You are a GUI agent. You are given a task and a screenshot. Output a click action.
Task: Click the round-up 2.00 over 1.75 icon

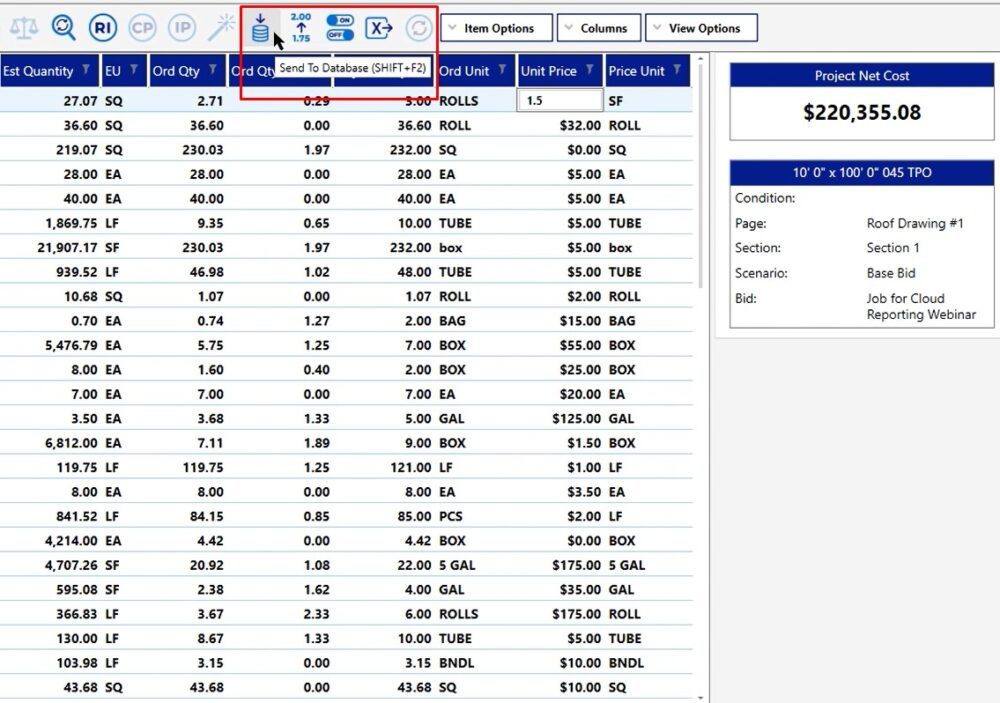(301, 28)
